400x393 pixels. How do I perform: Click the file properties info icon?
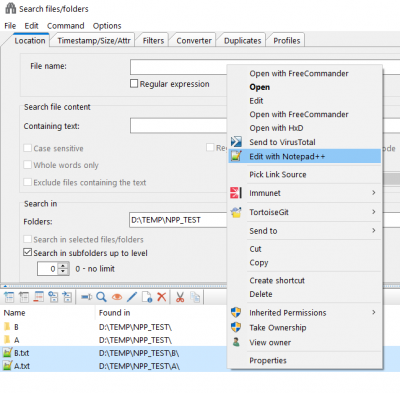pyautogui.click(x=147, y=297)
